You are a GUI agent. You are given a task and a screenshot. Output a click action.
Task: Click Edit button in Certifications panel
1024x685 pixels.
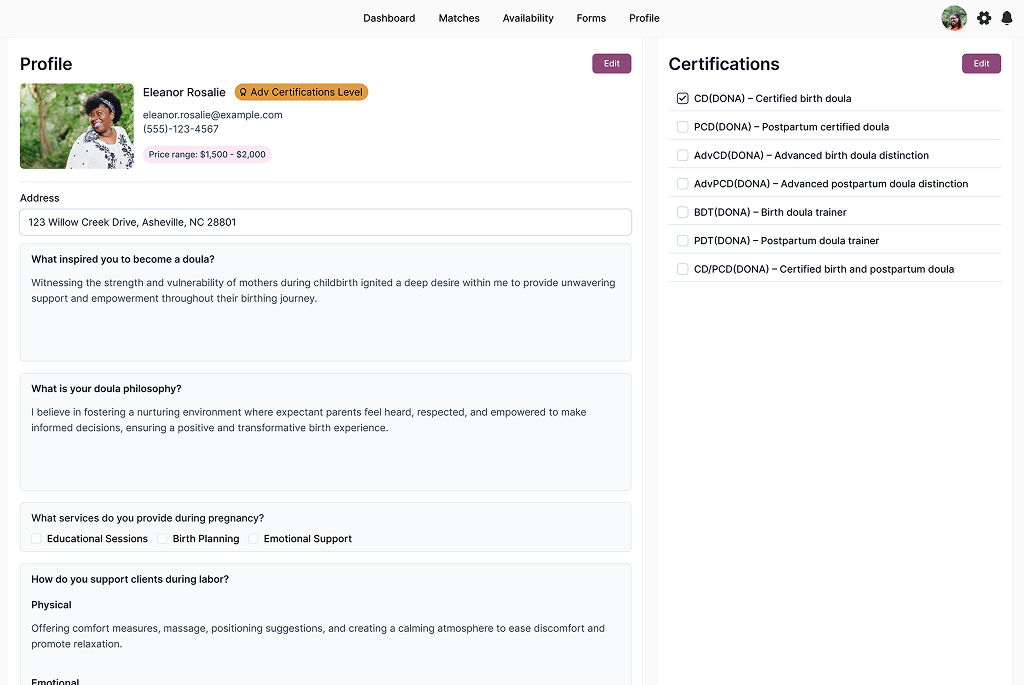[x=981, y=64]
